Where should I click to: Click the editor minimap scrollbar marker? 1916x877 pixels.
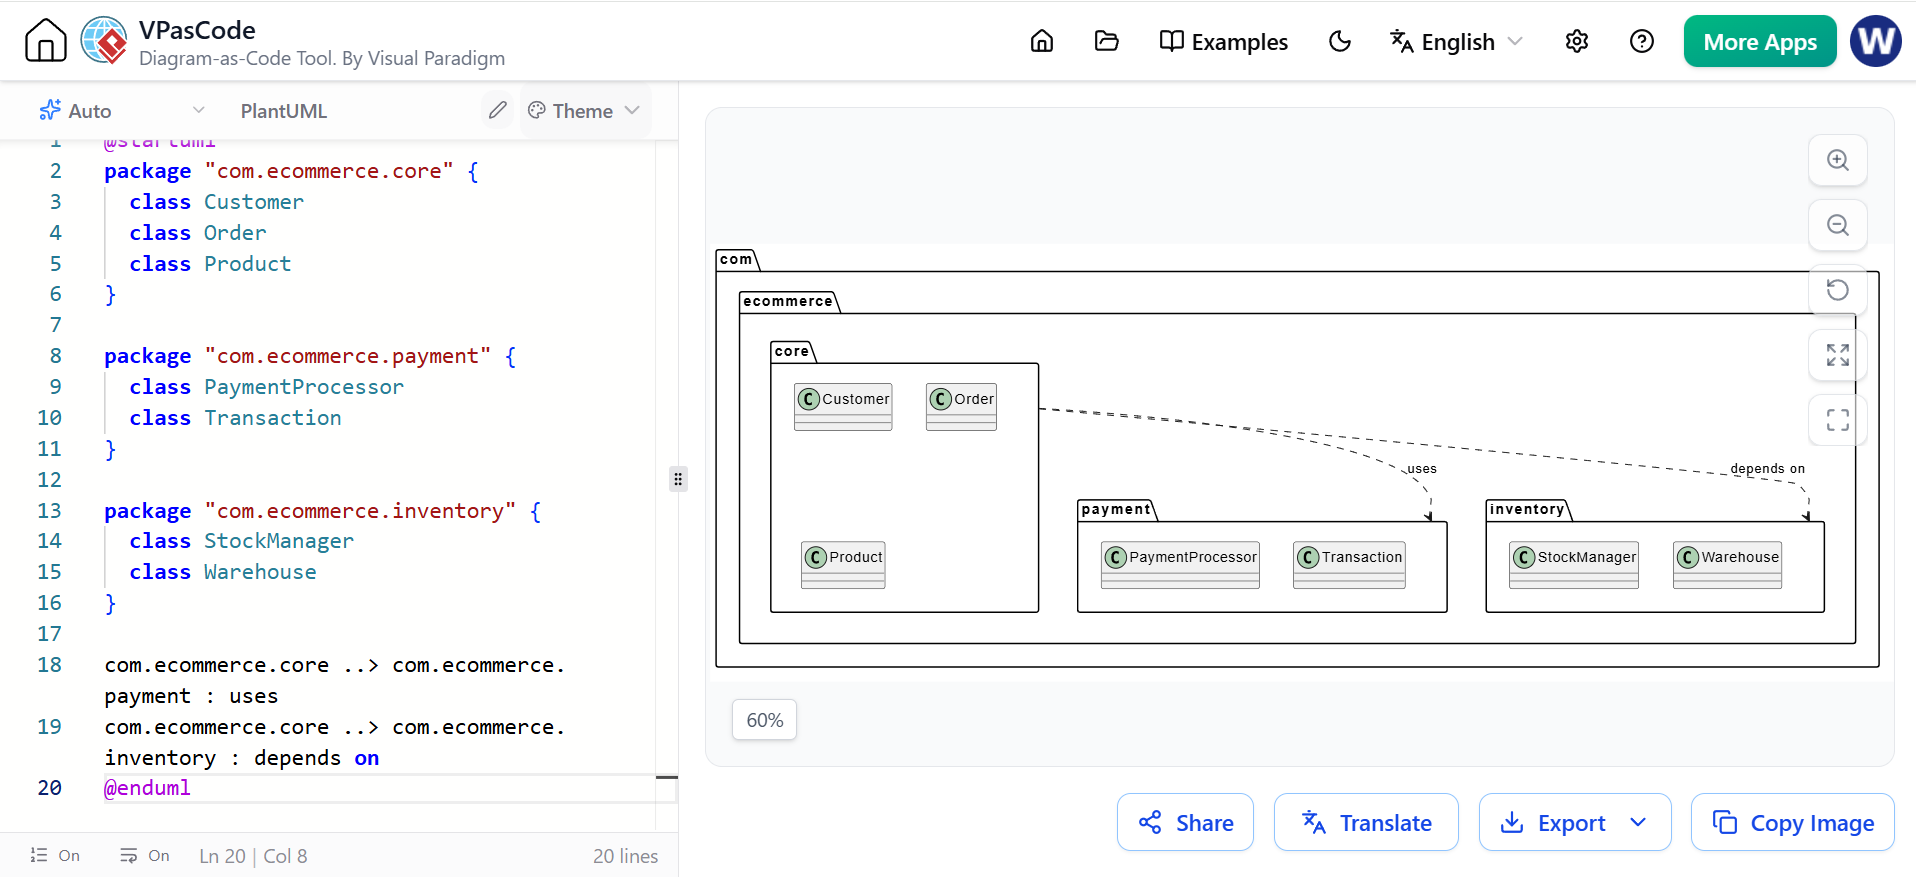coord(667,777)
